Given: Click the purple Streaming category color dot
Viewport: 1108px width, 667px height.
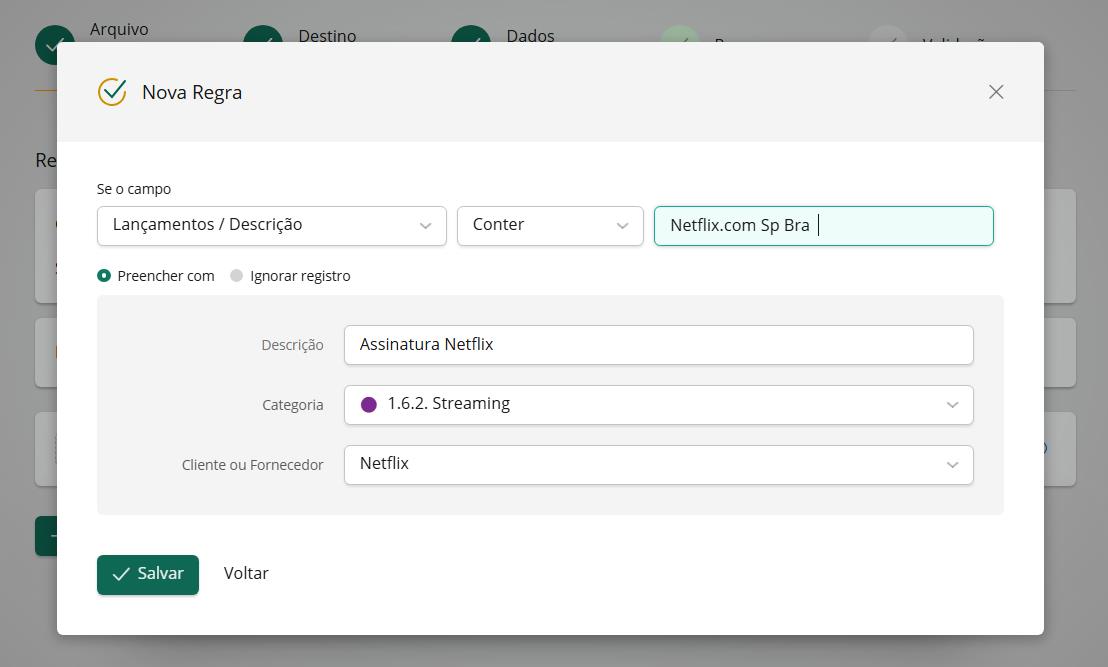Looking at the screenshot, I should [369, 404].
